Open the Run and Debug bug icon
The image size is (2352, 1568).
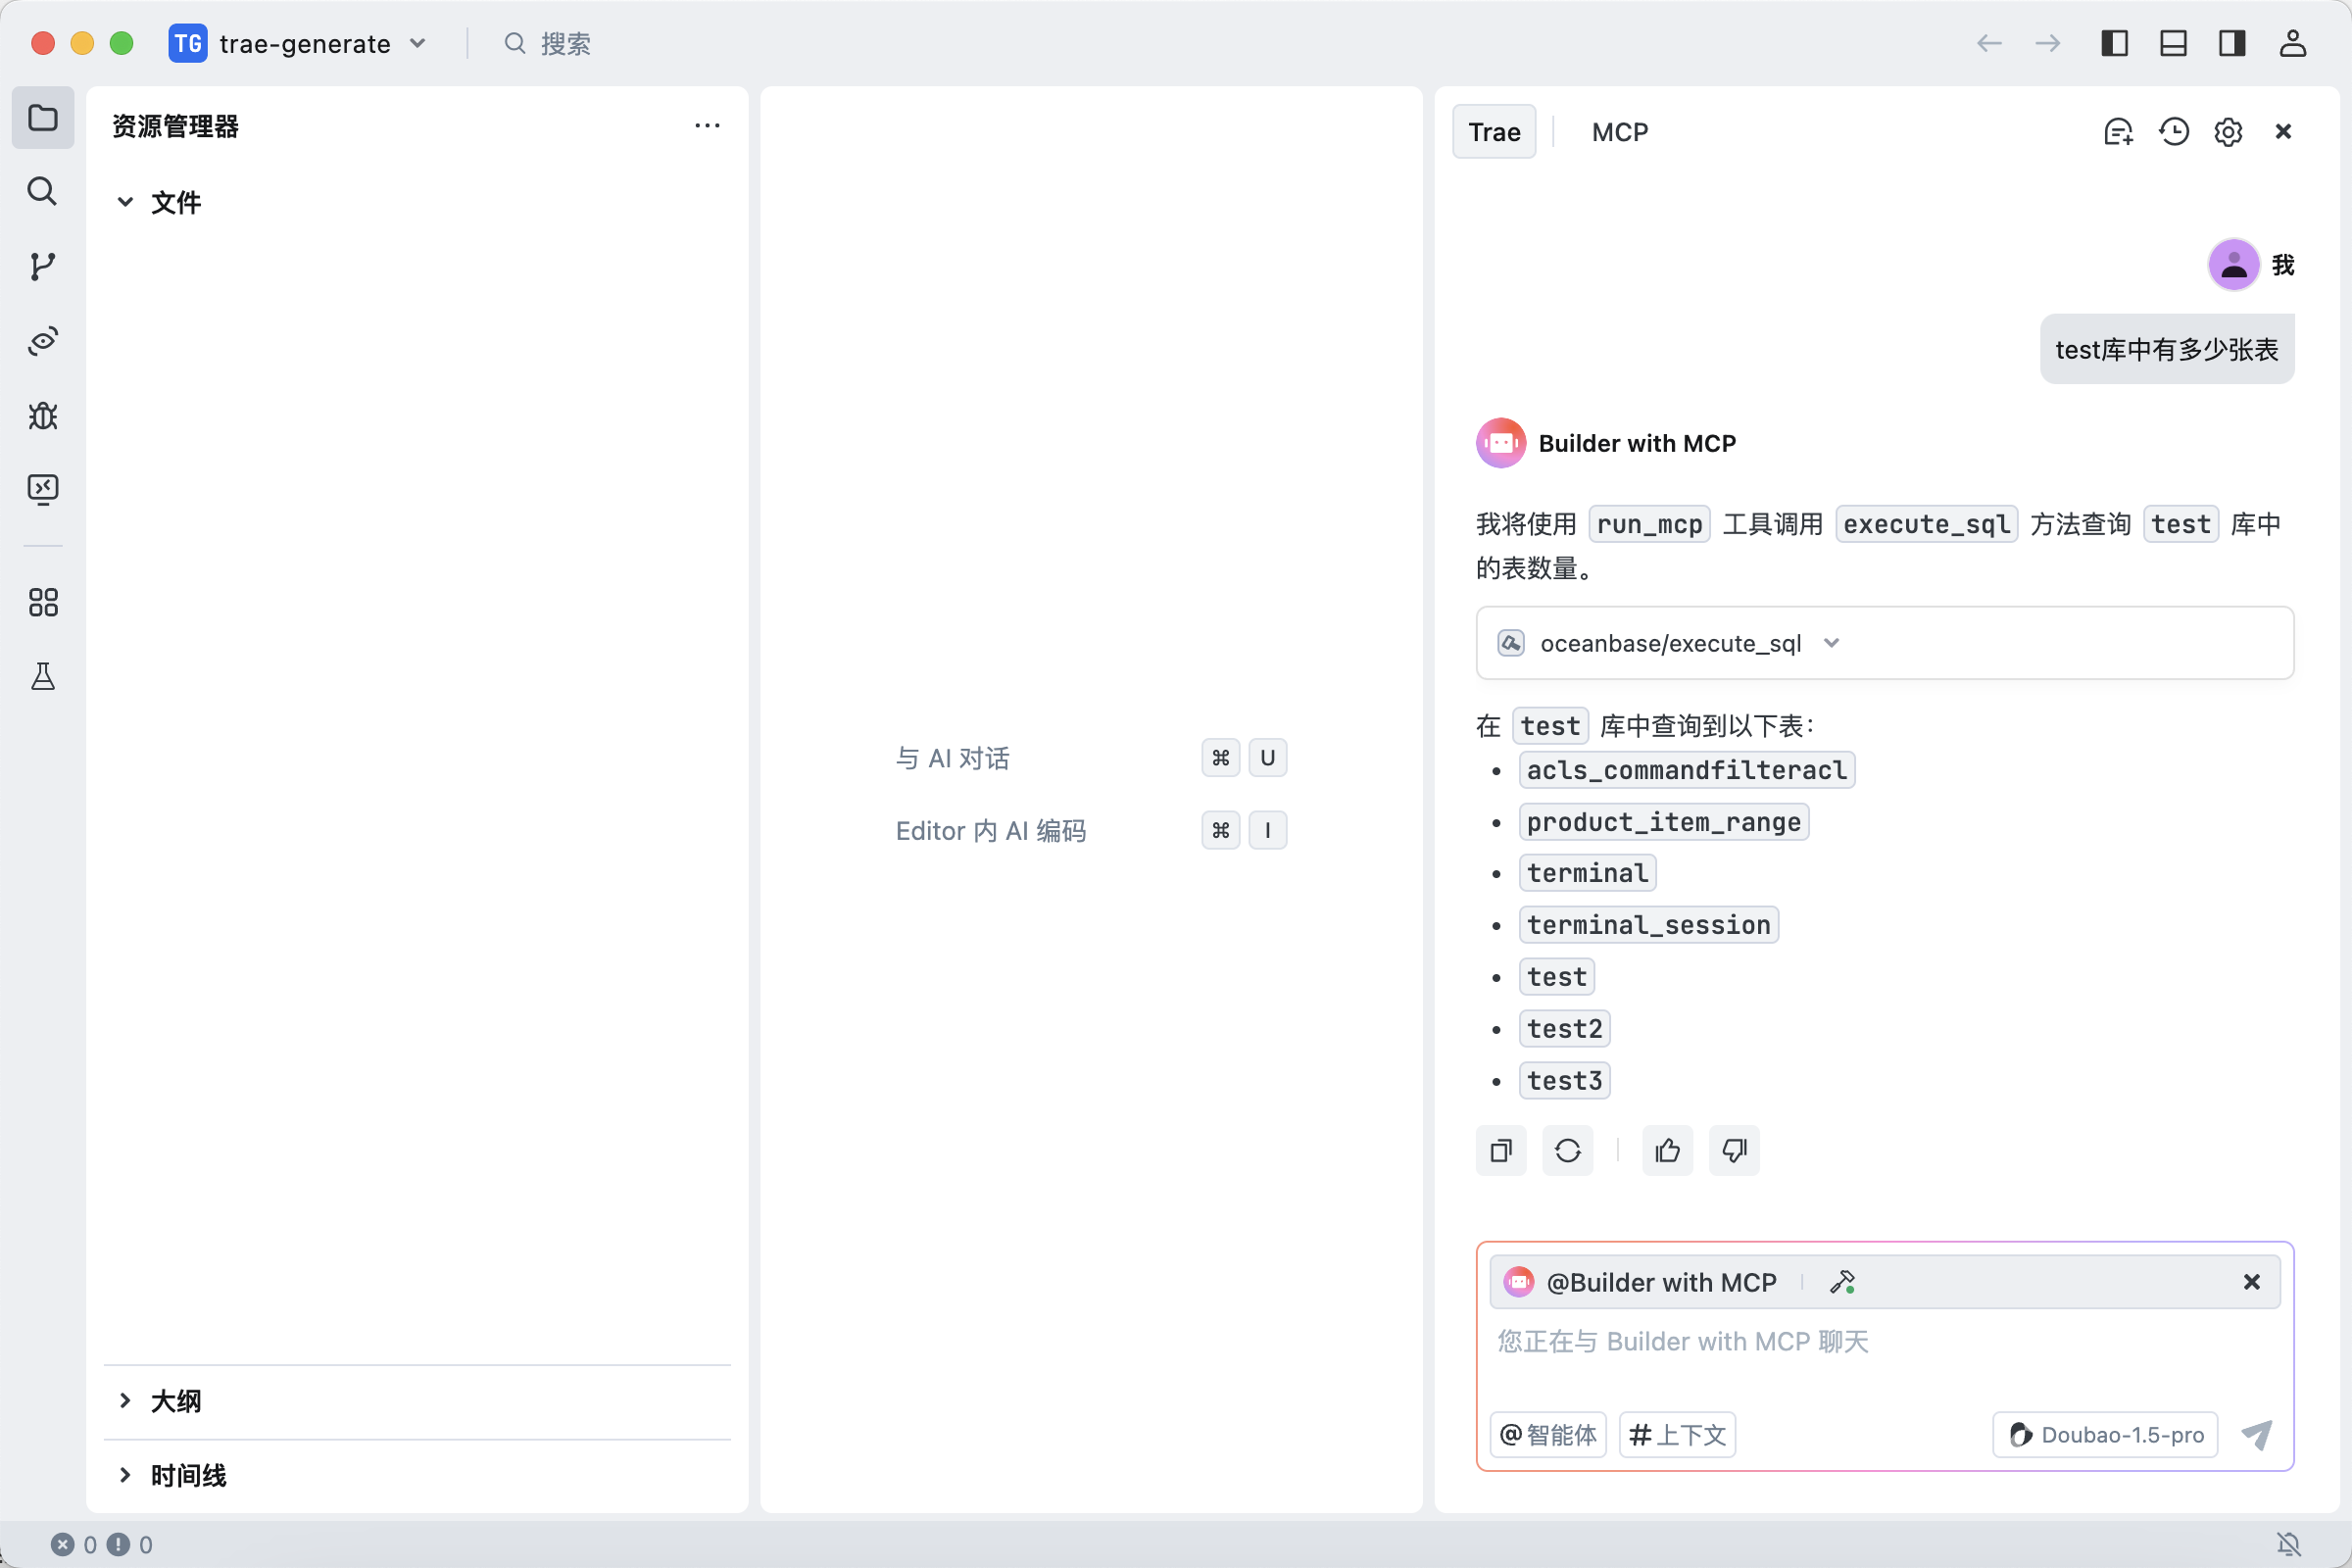(x=42, y=415)
